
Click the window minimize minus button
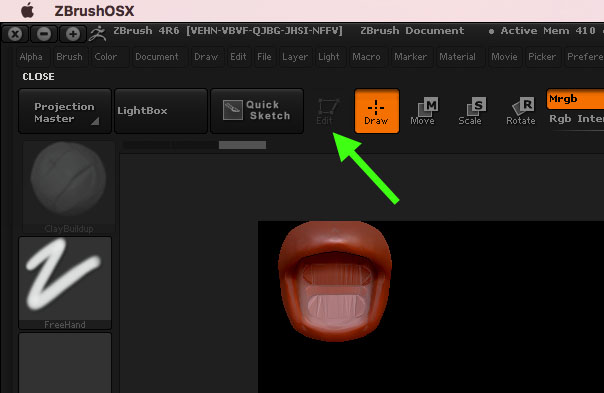[44, 34]
